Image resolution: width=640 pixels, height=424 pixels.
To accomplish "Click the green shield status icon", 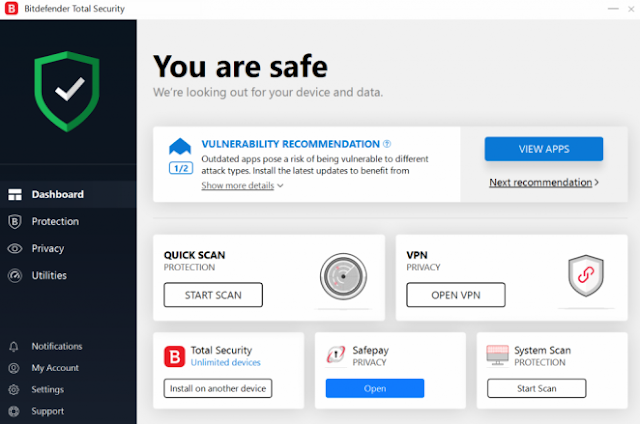I will pyautogui.click(x=67, y=91).
